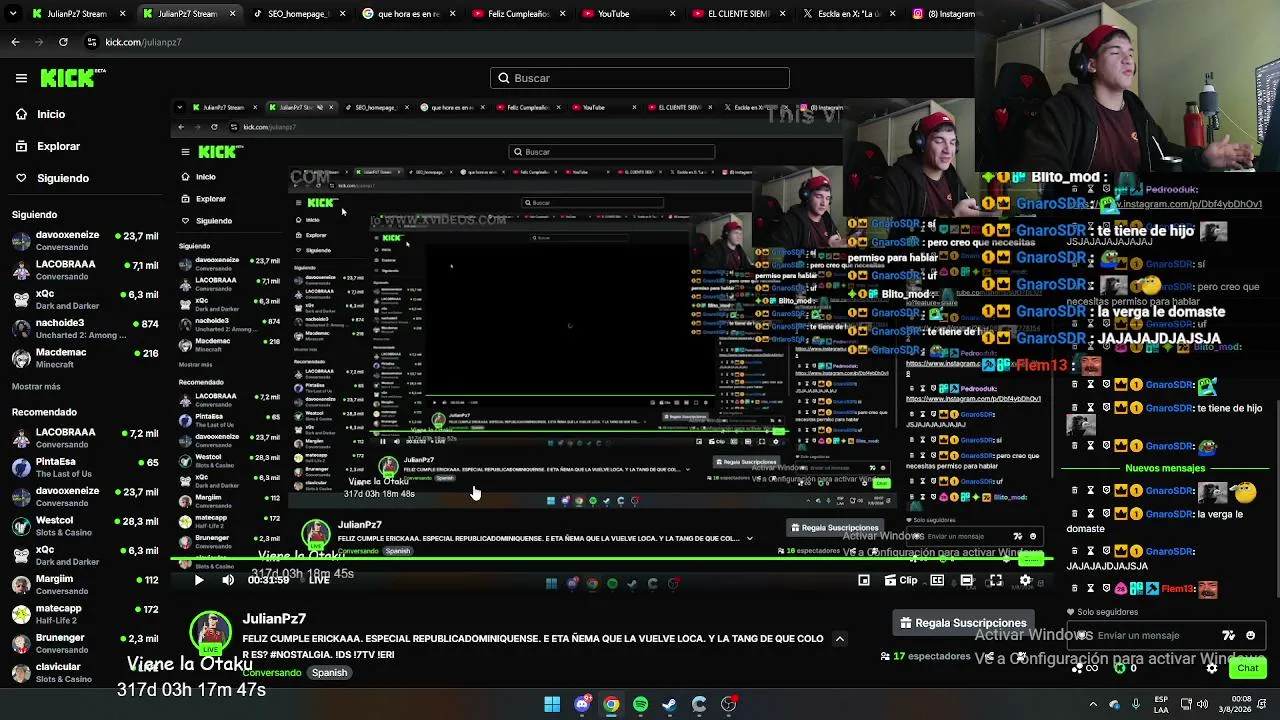Switch to the Instagram browser tab
This screenshot has width=1280, height=720.
941,14
